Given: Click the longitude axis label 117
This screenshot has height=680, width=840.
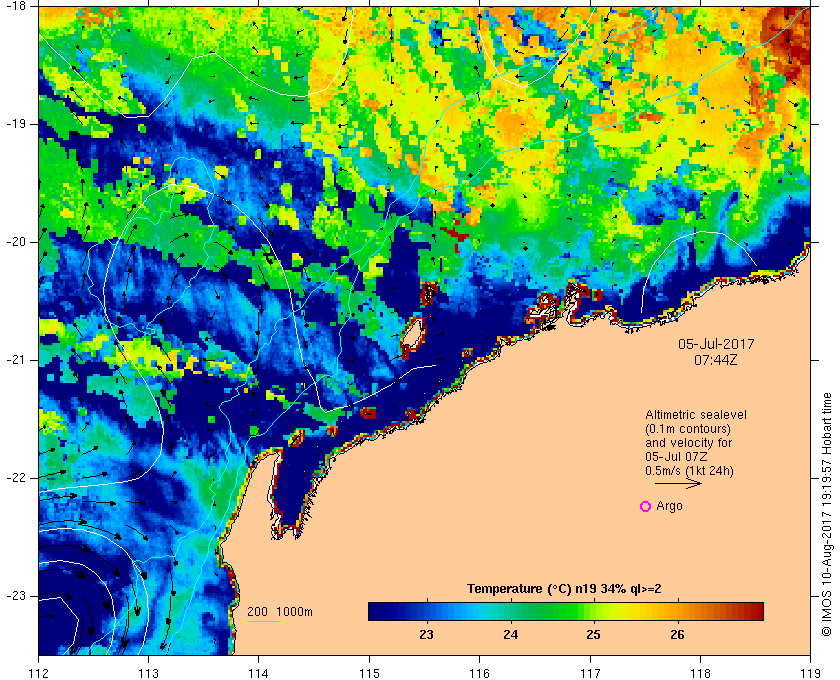Looking at the screenshot, I should pos(590,672).
